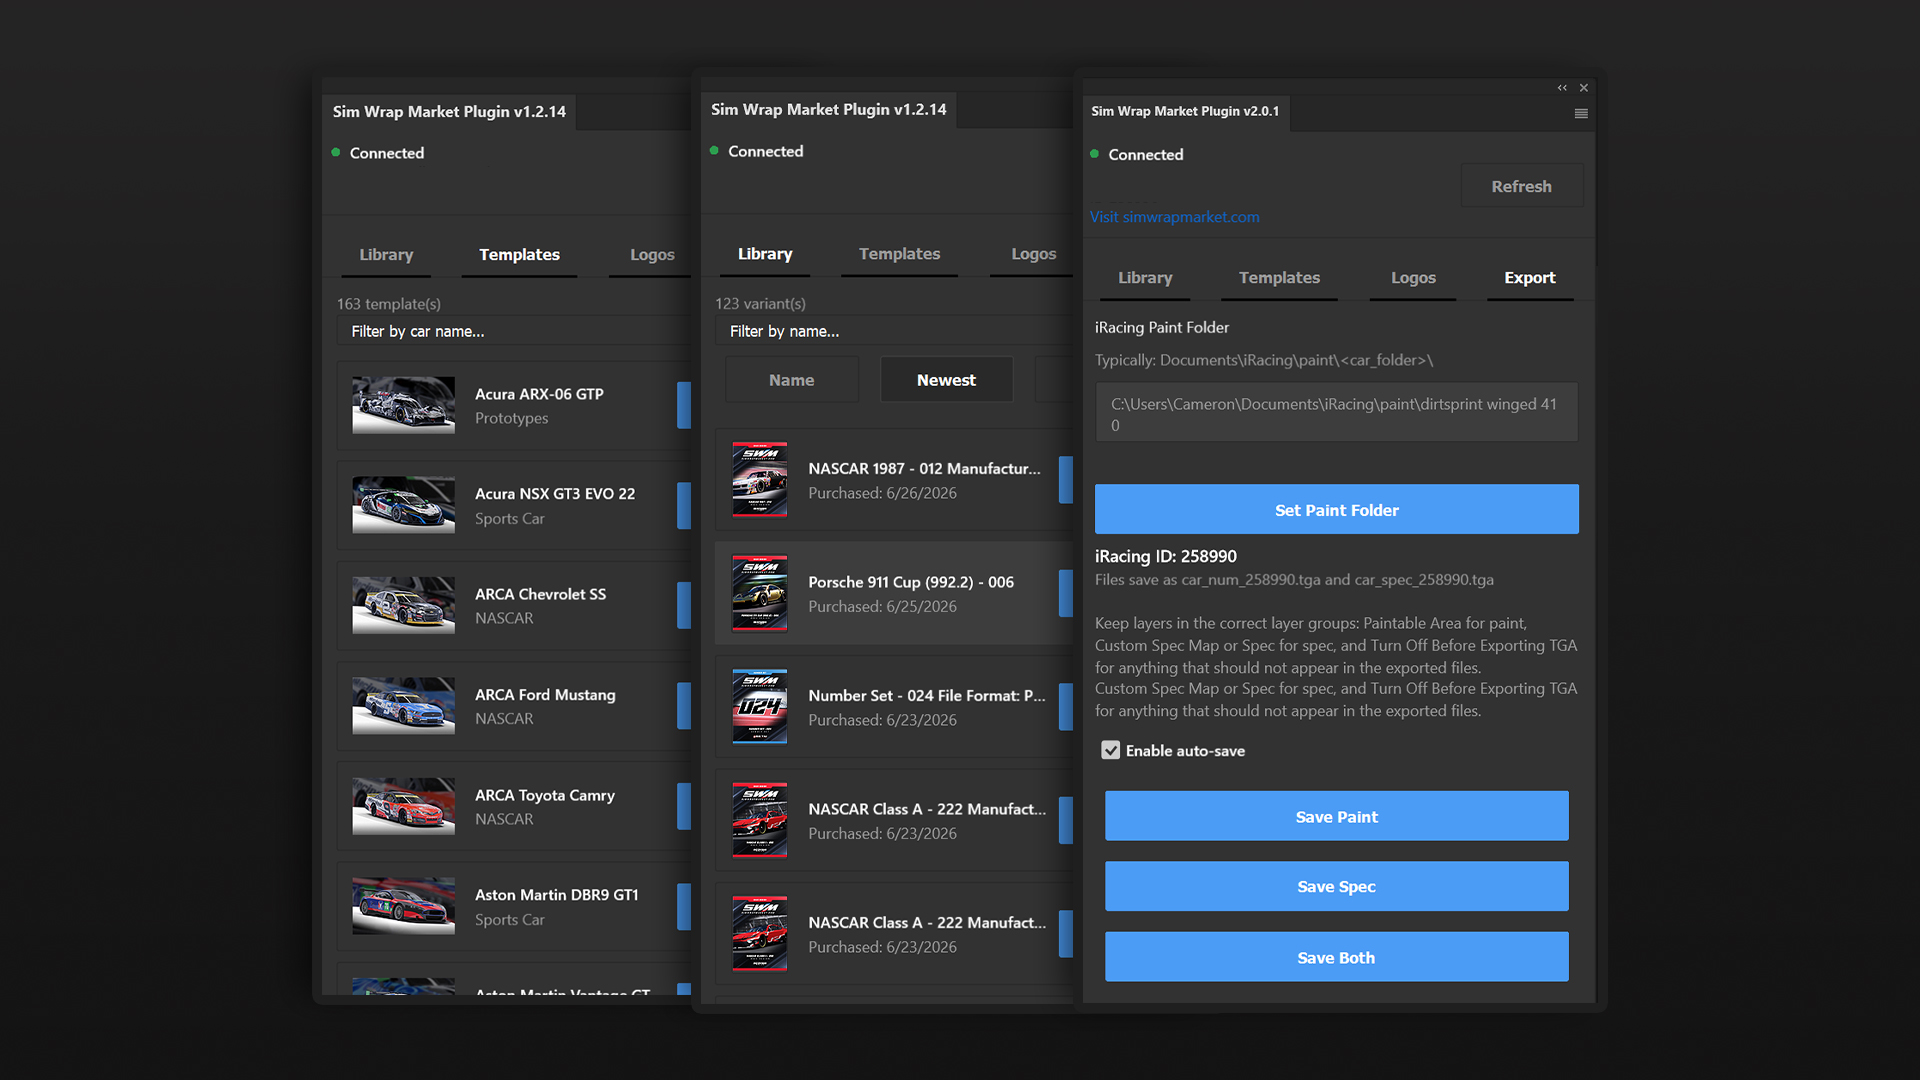This screenshot has height=1080, width=1920.
Task: Open Porsche 911 Cup (992.2) - 006 thumbnail
Action: [x=760, y=593]
